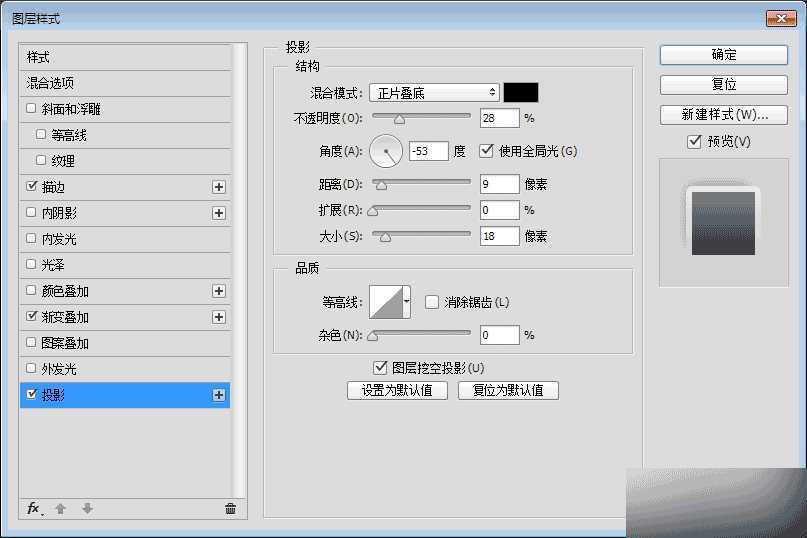The image size is (807, 538).
Task: Enable 外发光 checkbox
Action: (x=31, y=368)
